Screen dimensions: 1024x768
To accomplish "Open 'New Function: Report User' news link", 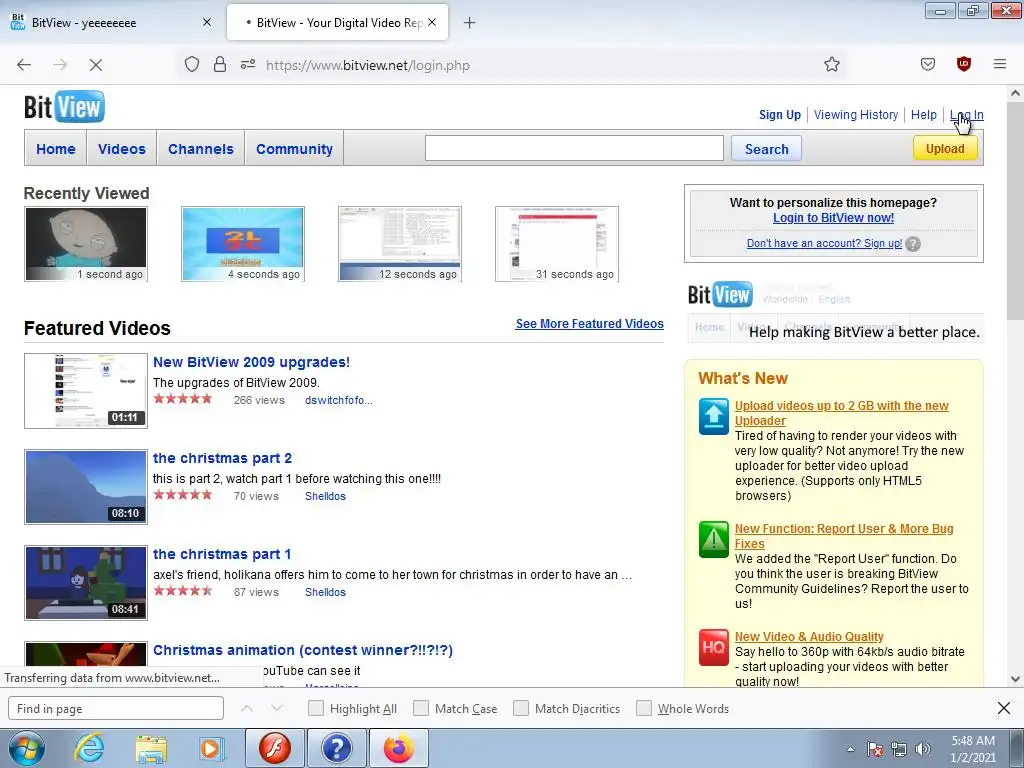I will click(x=844, y=536).
